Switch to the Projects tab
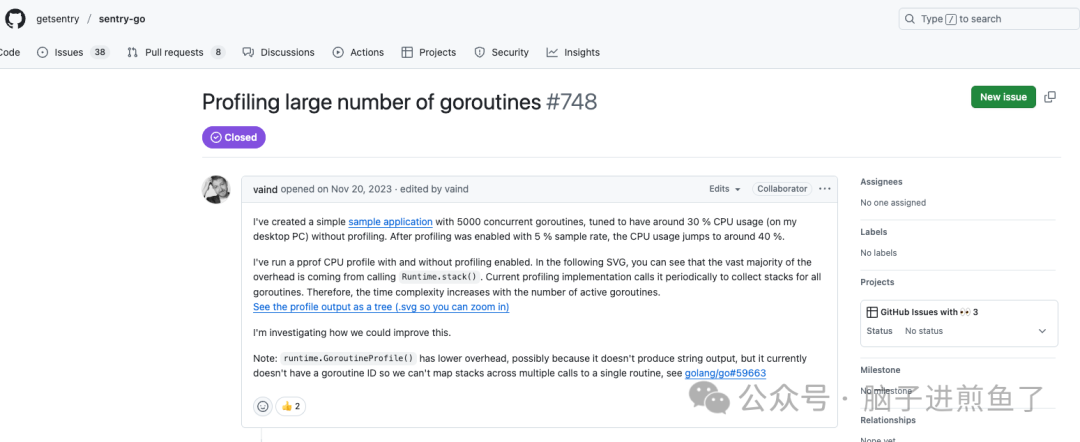This screenshot has height=442, width=1080. (x=428, y=52)
